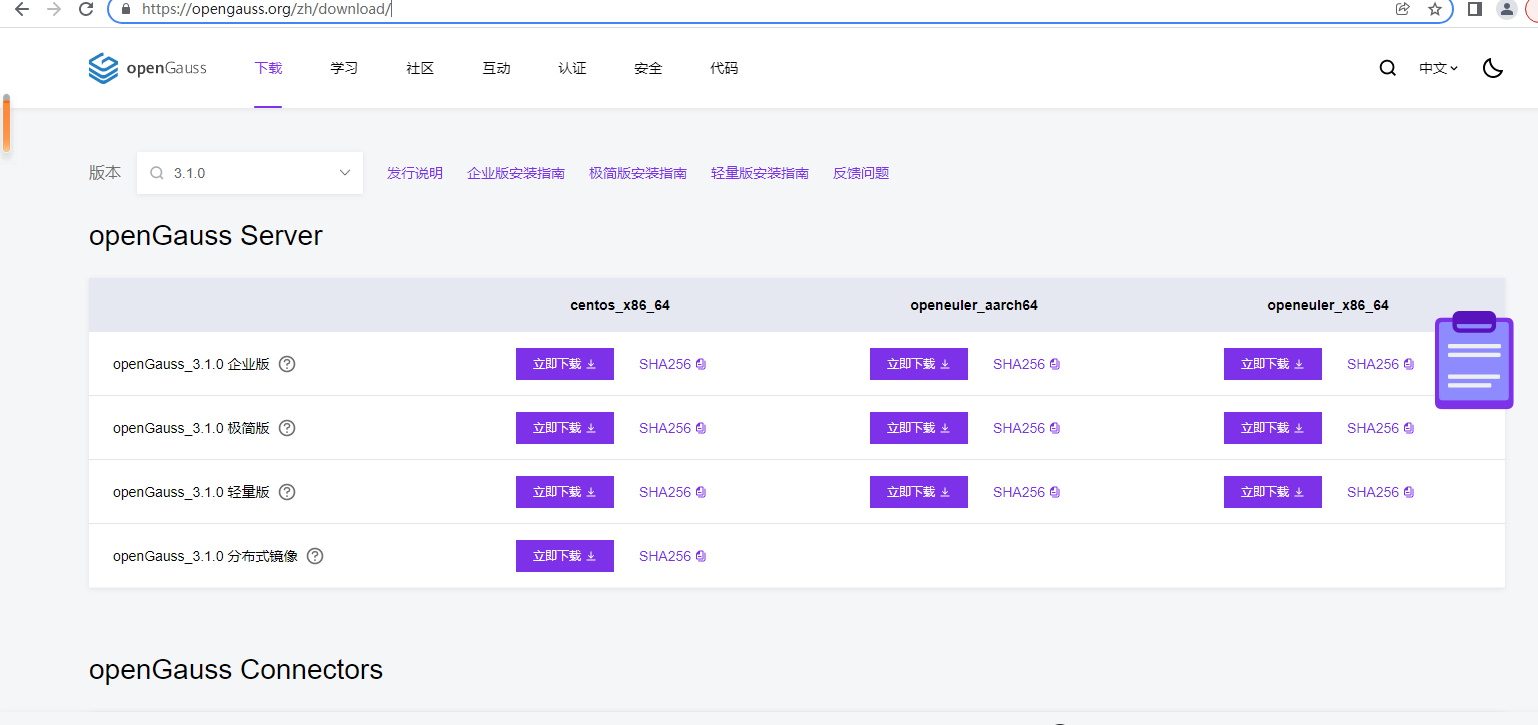
Task: Open the 代码 nav menu
Action: [x=724, y=68]
